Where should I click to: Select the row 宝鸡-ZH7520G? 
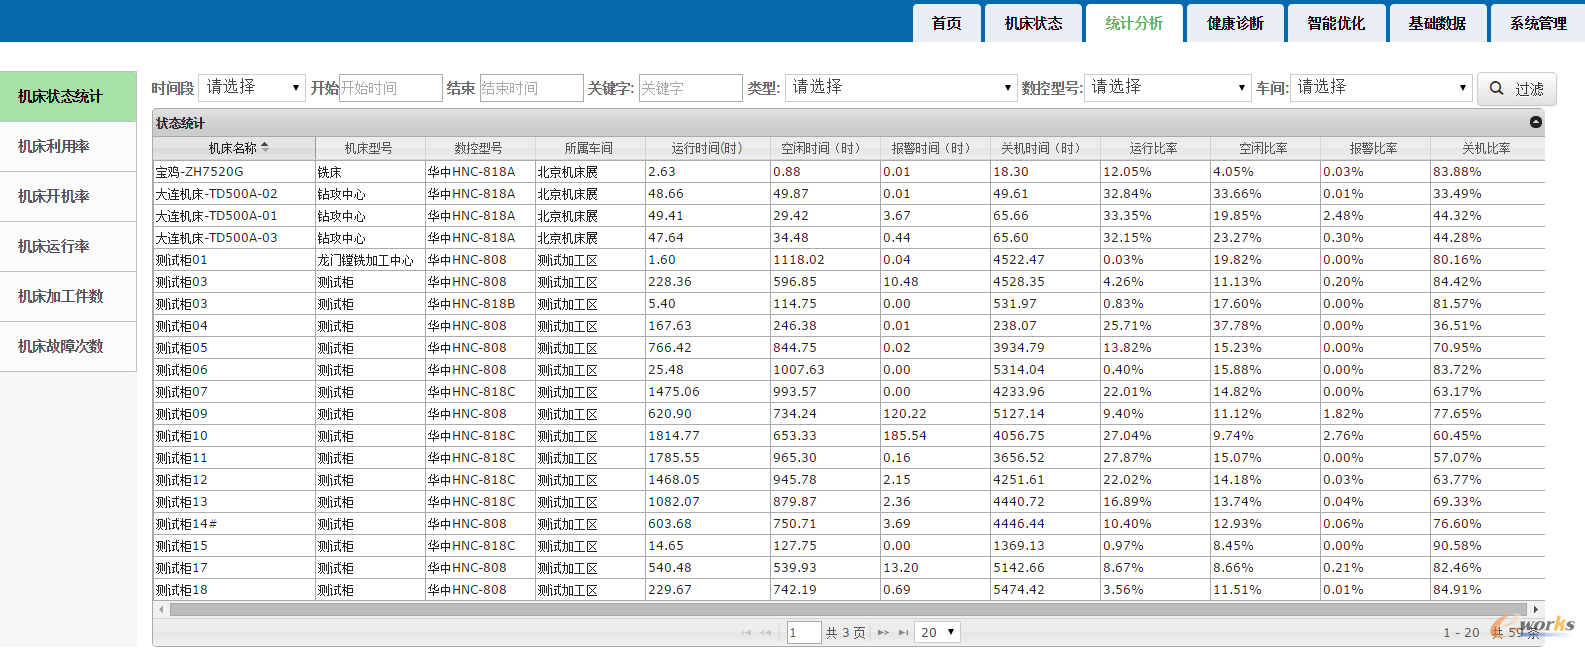pos(849,172)
